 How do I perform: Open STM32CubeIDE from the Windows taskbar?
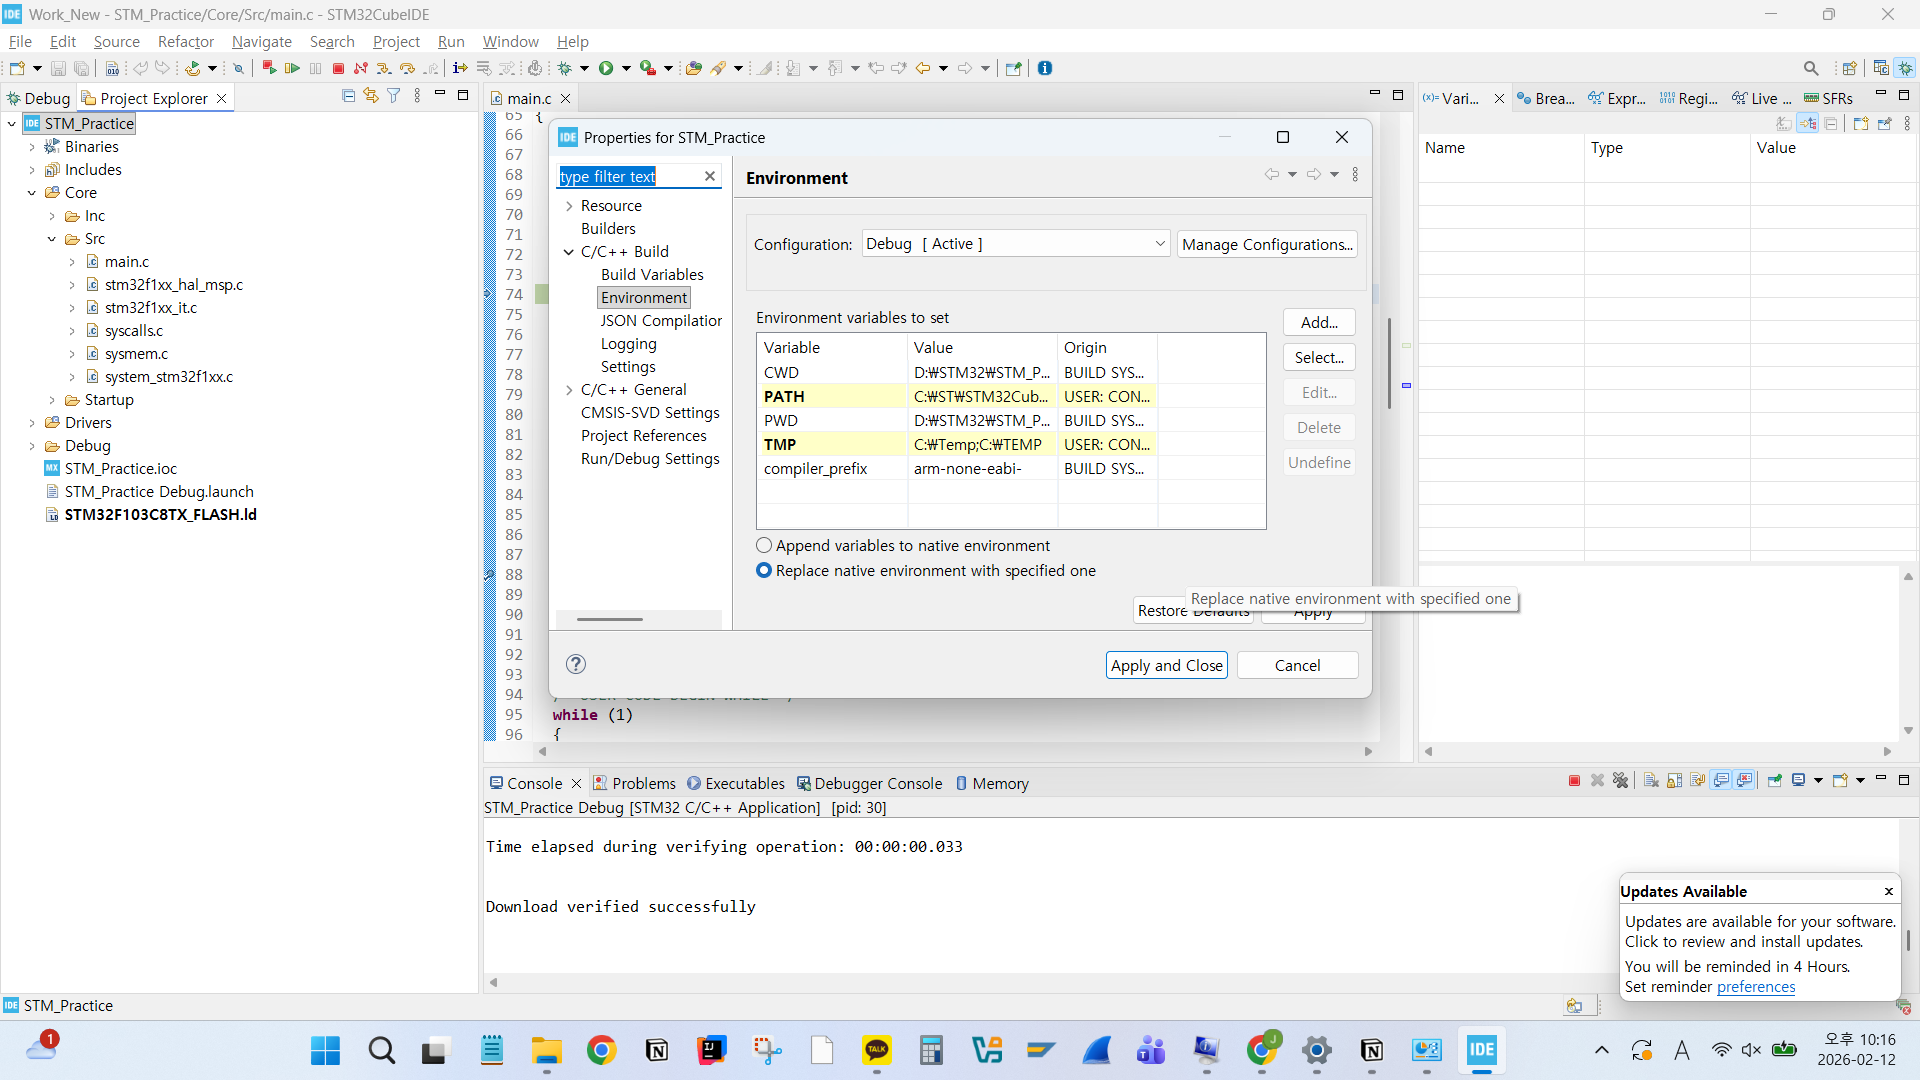[x=1481, y=1050]
